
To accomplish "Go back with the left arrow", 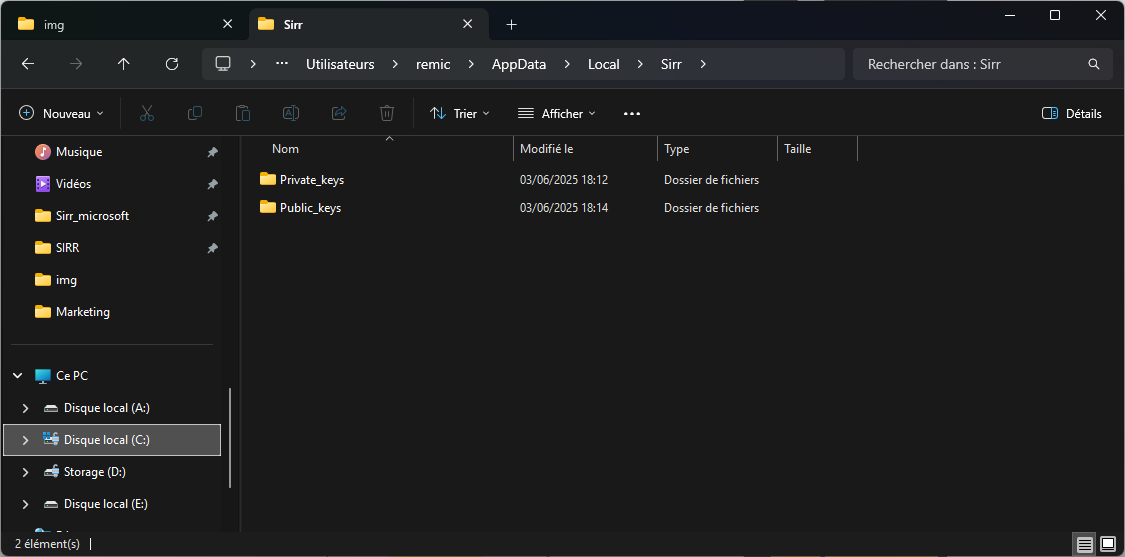I will click(x=28, y=64).
